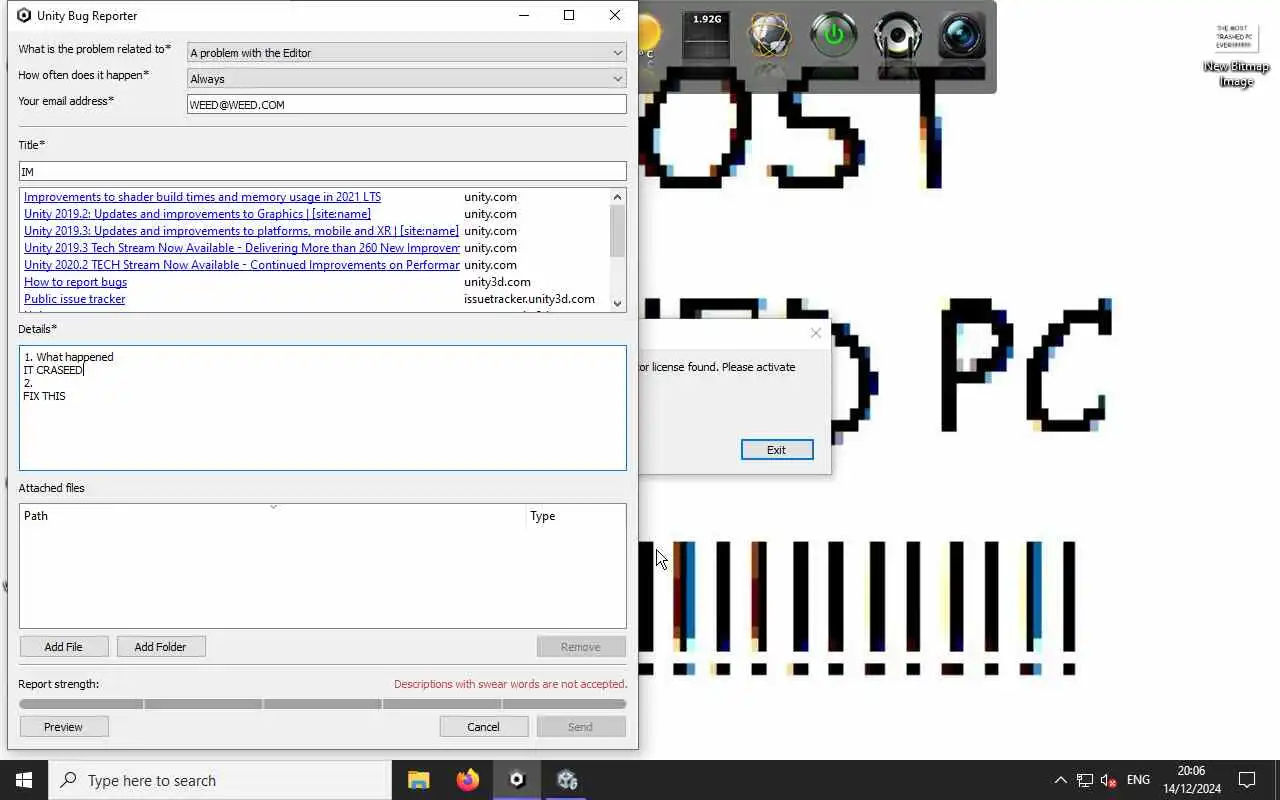This screenshot has width=1280, height=800.
Task: Click the Type column header
Action: click(x=576, y=516)
